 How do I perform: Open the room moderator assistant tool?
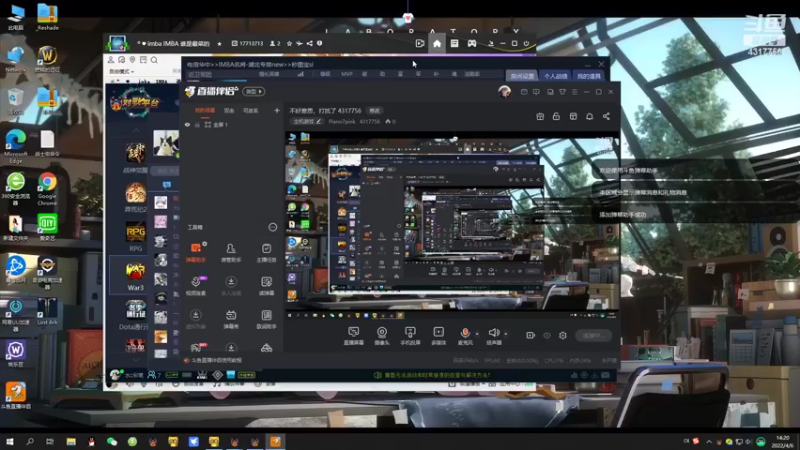coord(231,252)
